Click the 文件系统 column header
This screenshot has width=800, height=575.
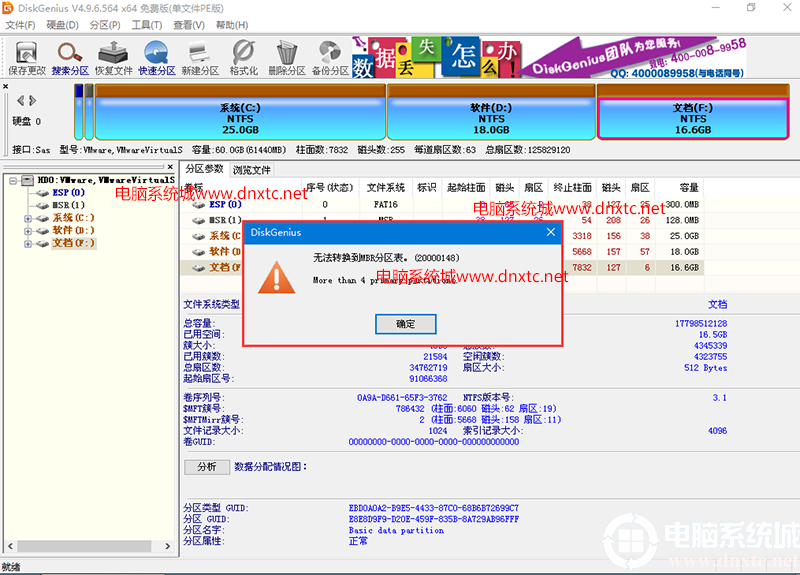click(x=386, y=188)
